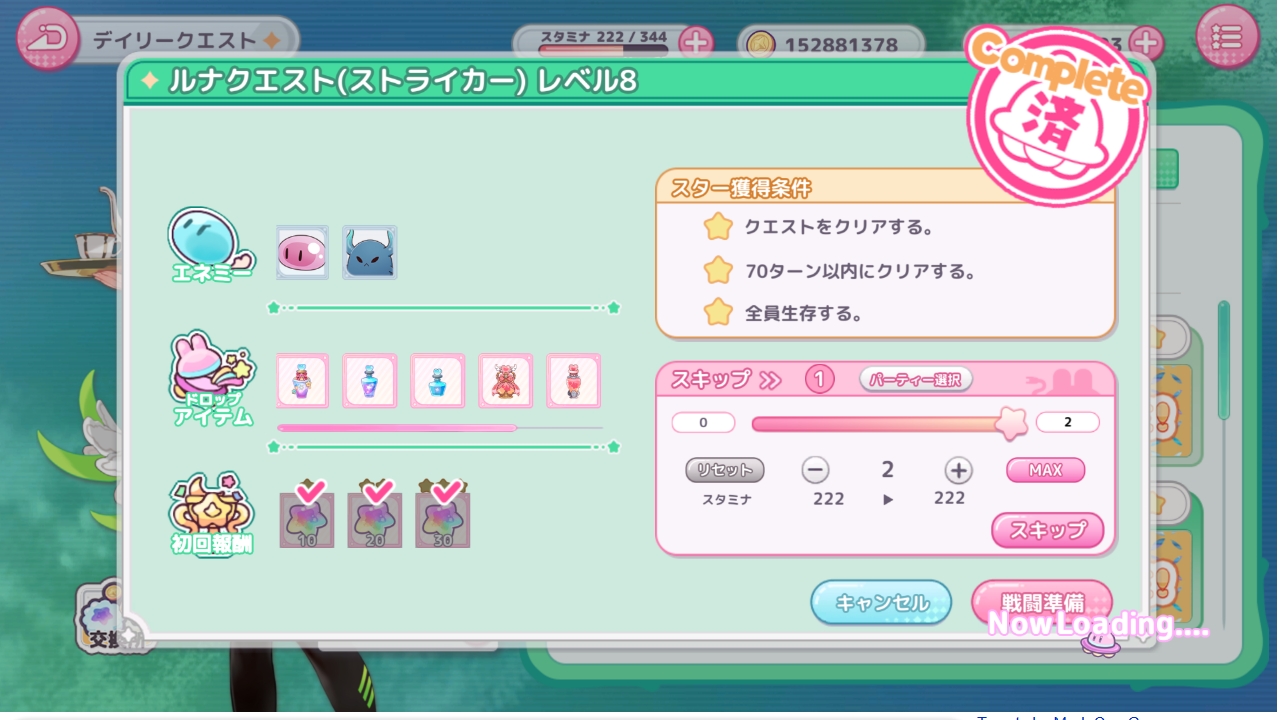Click the pink スキップ button
The height and width of the screenshot is (720, 1280).
point(1047,531)
